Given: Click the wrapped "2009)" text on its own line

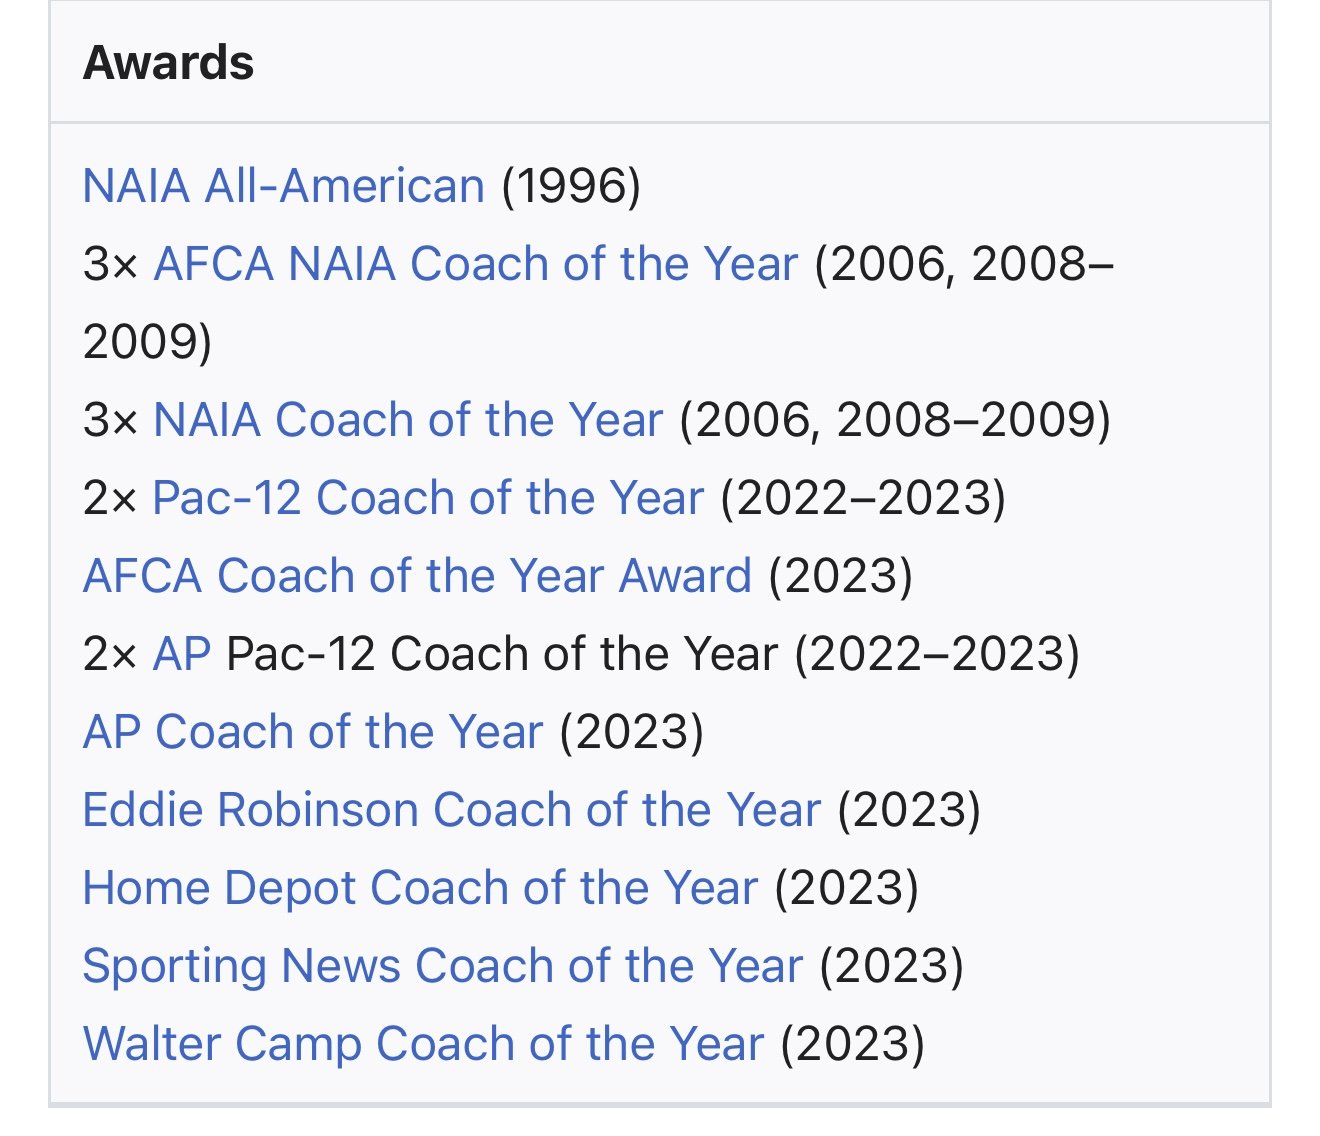Looking at the screenshot, I should (x=147, y=342).
